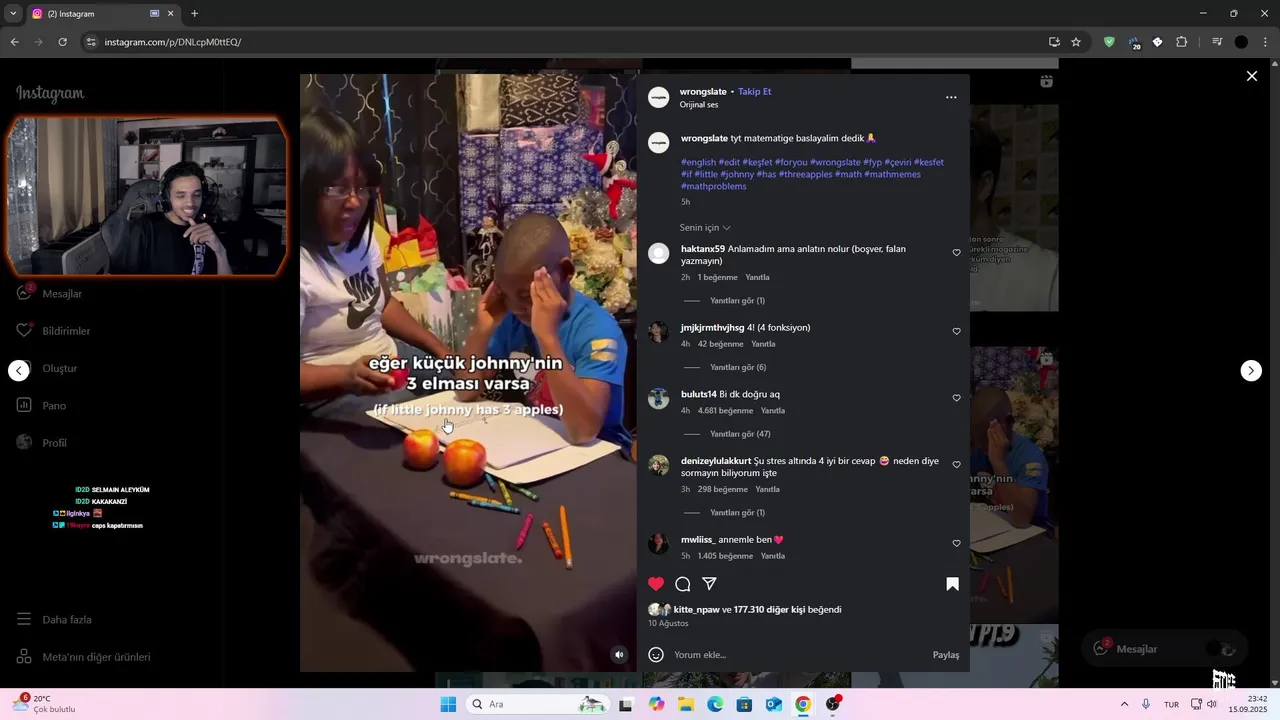Screen dimensions: 1280x720
Task: Open tab search dropdown arrow
Action: 13,14
